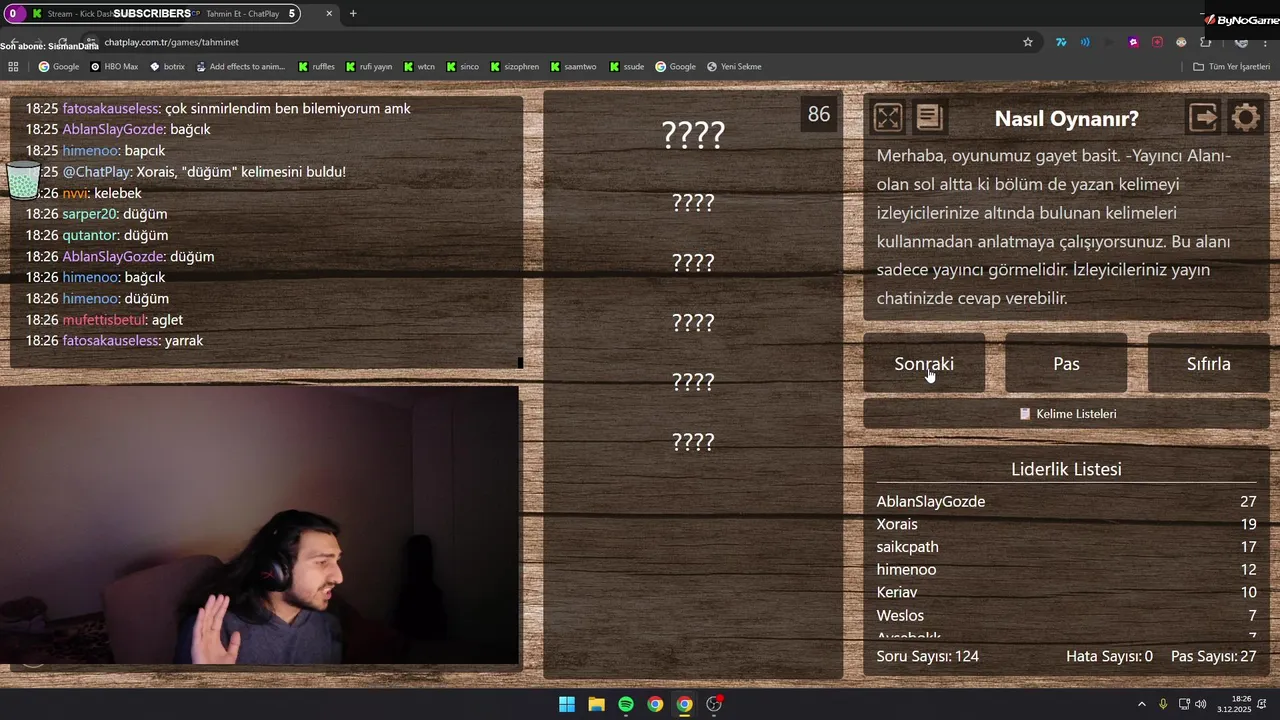Click mufettisbetul's aglet chat message
Viewport: 1280px width, 720px height.
tap(104, 320)
